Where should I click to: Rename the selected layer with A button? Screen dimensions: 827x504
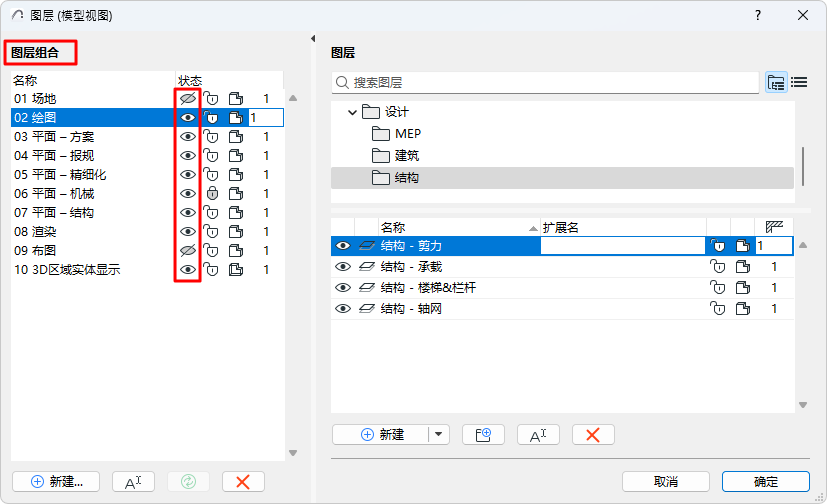pos(538,435)
